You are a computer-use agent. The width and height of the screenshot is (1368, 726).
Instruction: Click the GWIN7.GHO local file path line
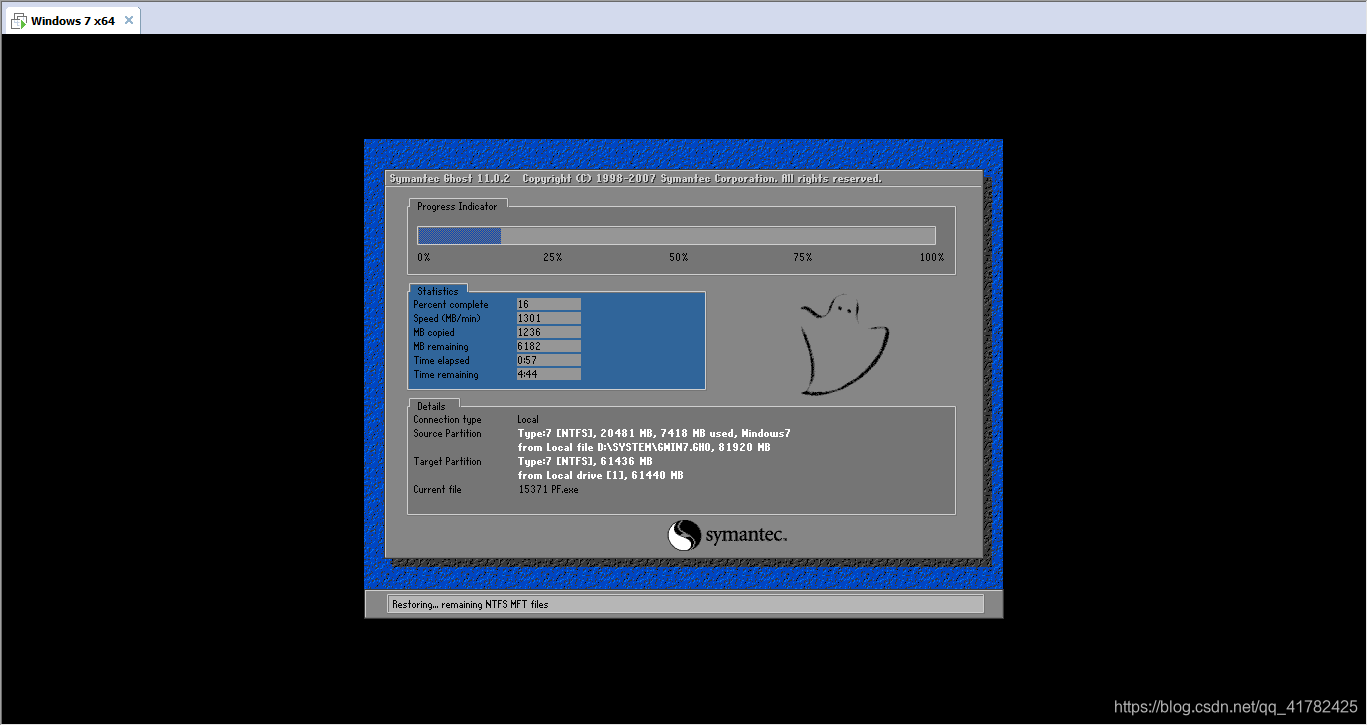[644, 447]
